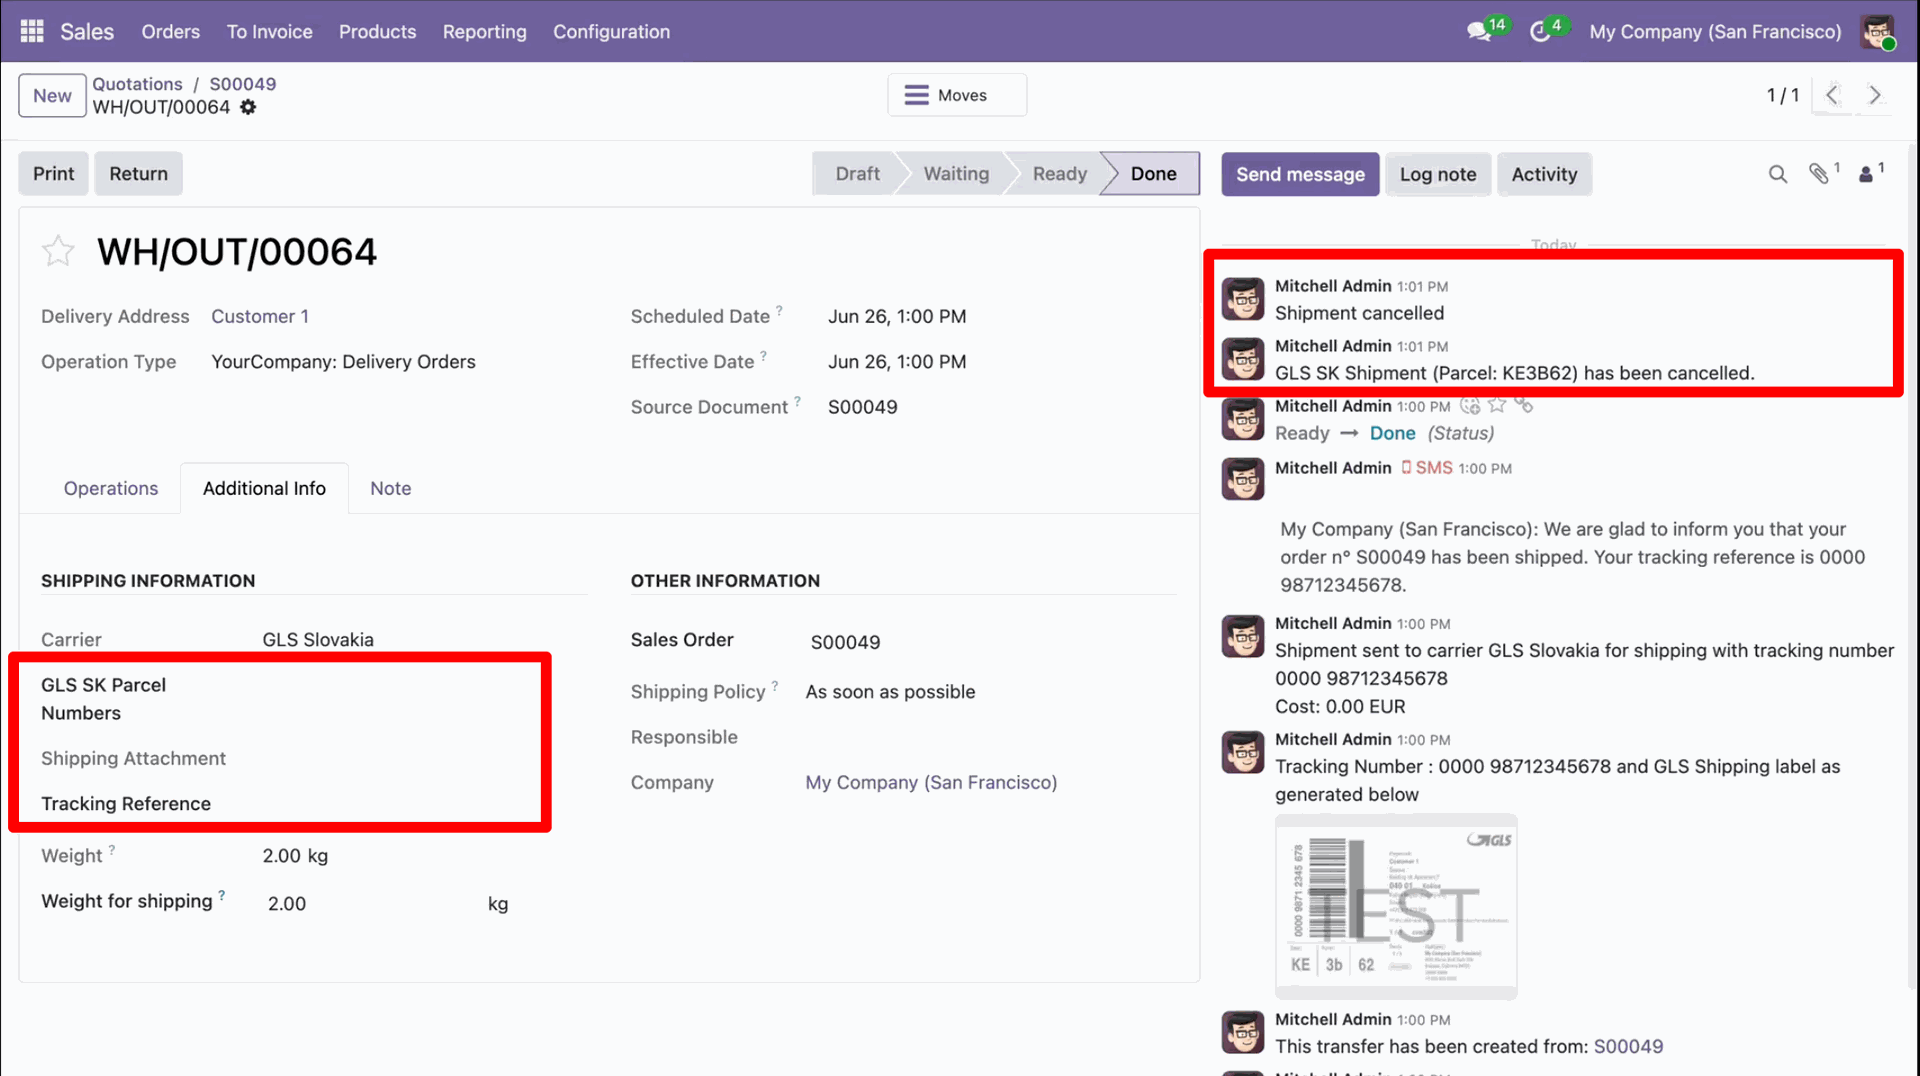Screen dimensions: 1920x1076
Task: Click the Carrier value GLS Slovakia
Action: pos(318,639)
